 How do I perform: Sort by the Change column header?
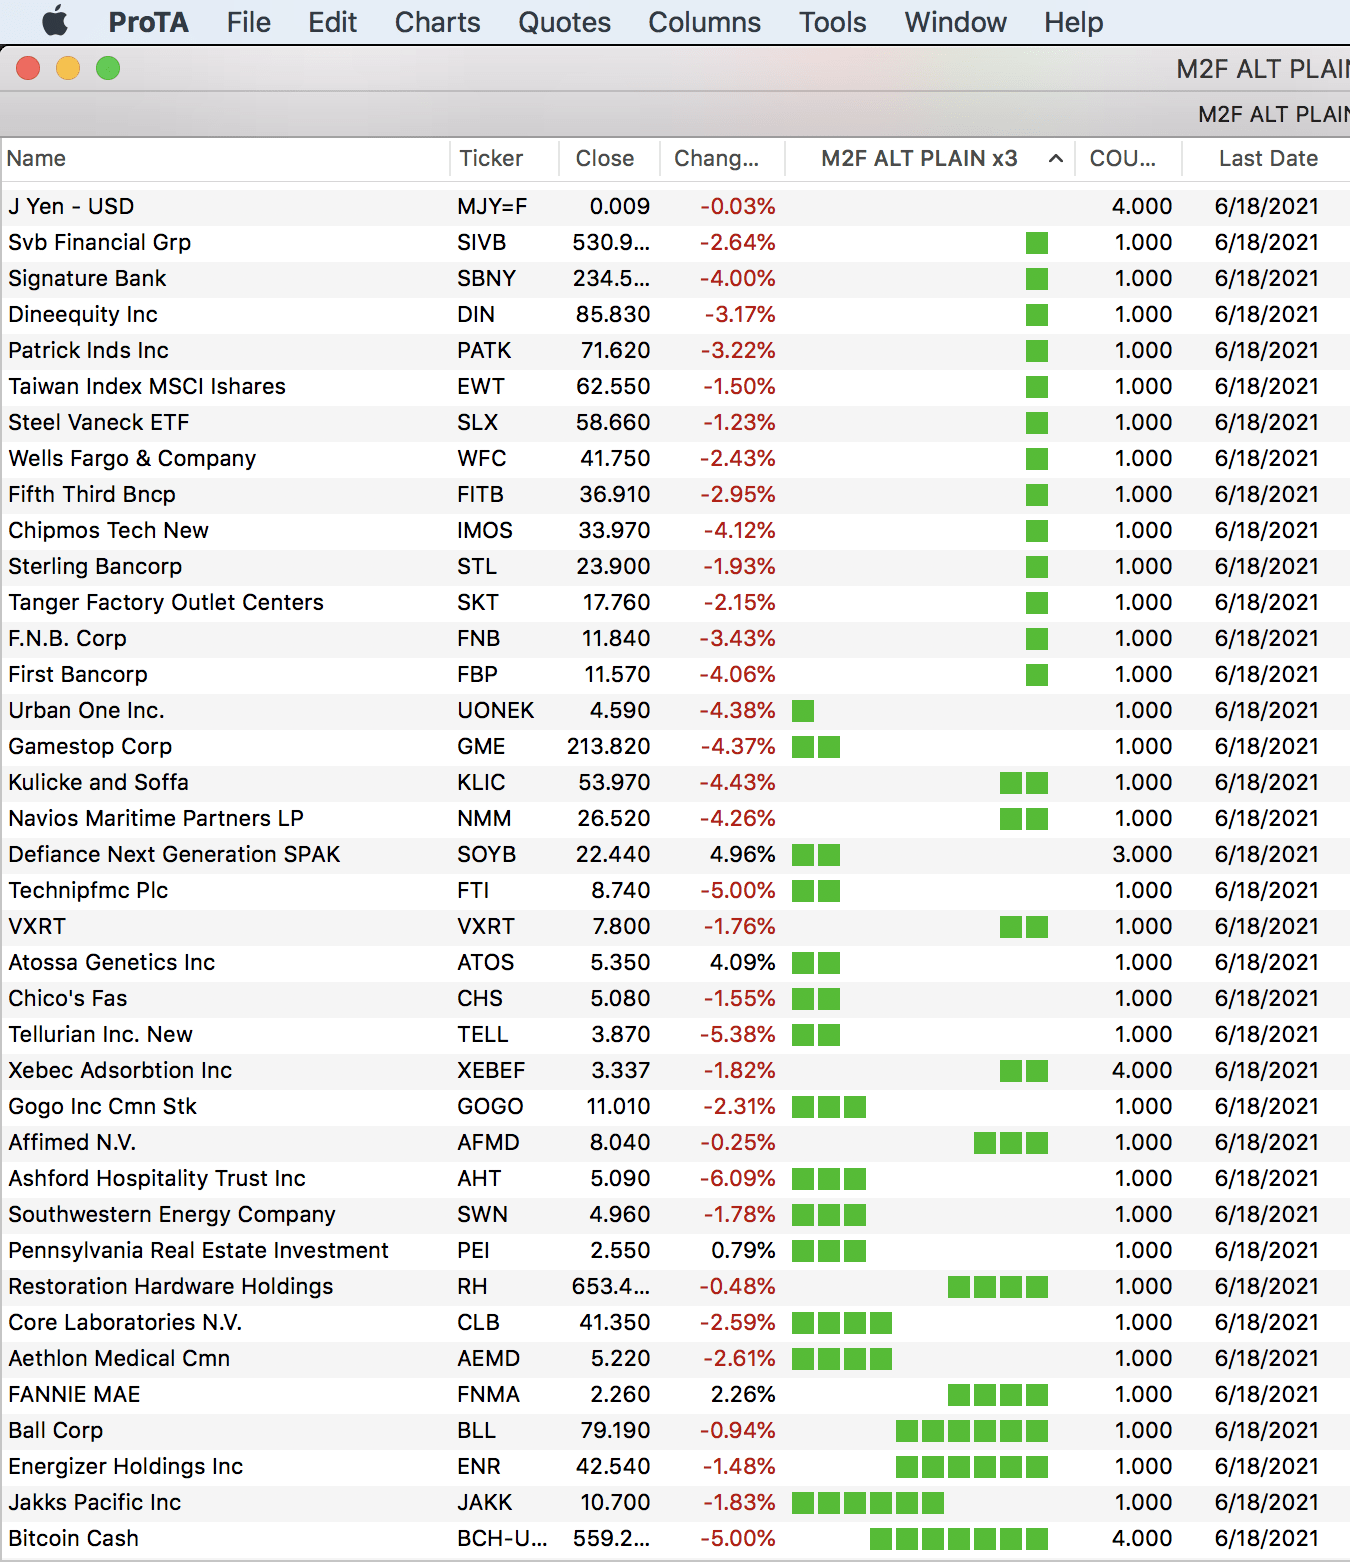coord(722,158)
